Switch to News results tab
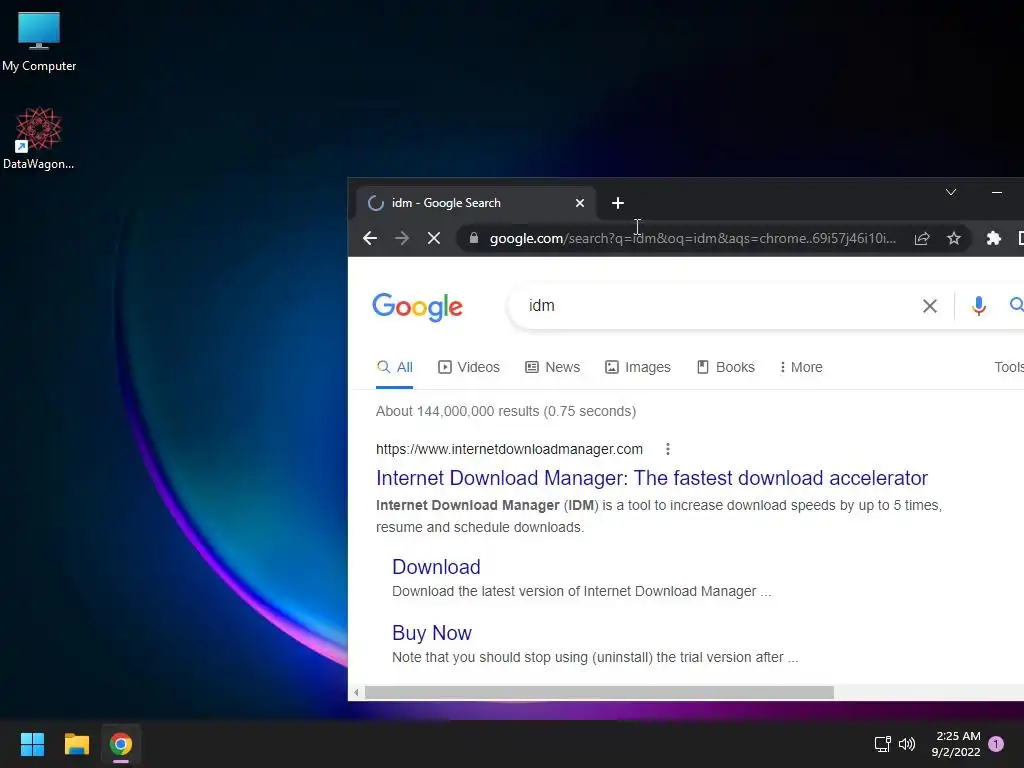 pos(552,367)
